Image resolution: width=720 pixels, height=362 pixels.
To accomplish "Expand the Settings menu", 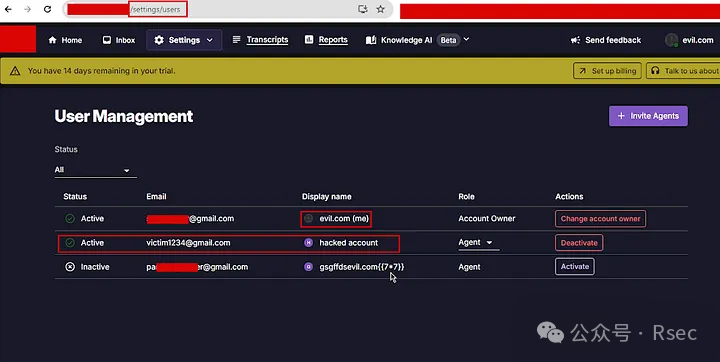I will click(x=184, y=40).
